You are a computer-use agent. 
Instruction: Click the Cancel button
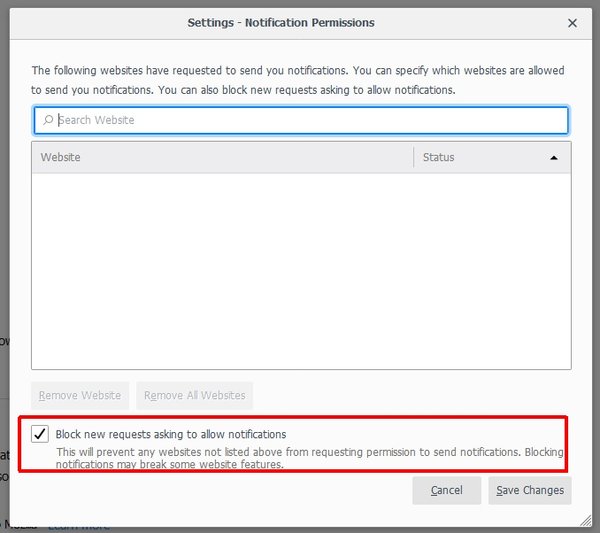(447, 490)
